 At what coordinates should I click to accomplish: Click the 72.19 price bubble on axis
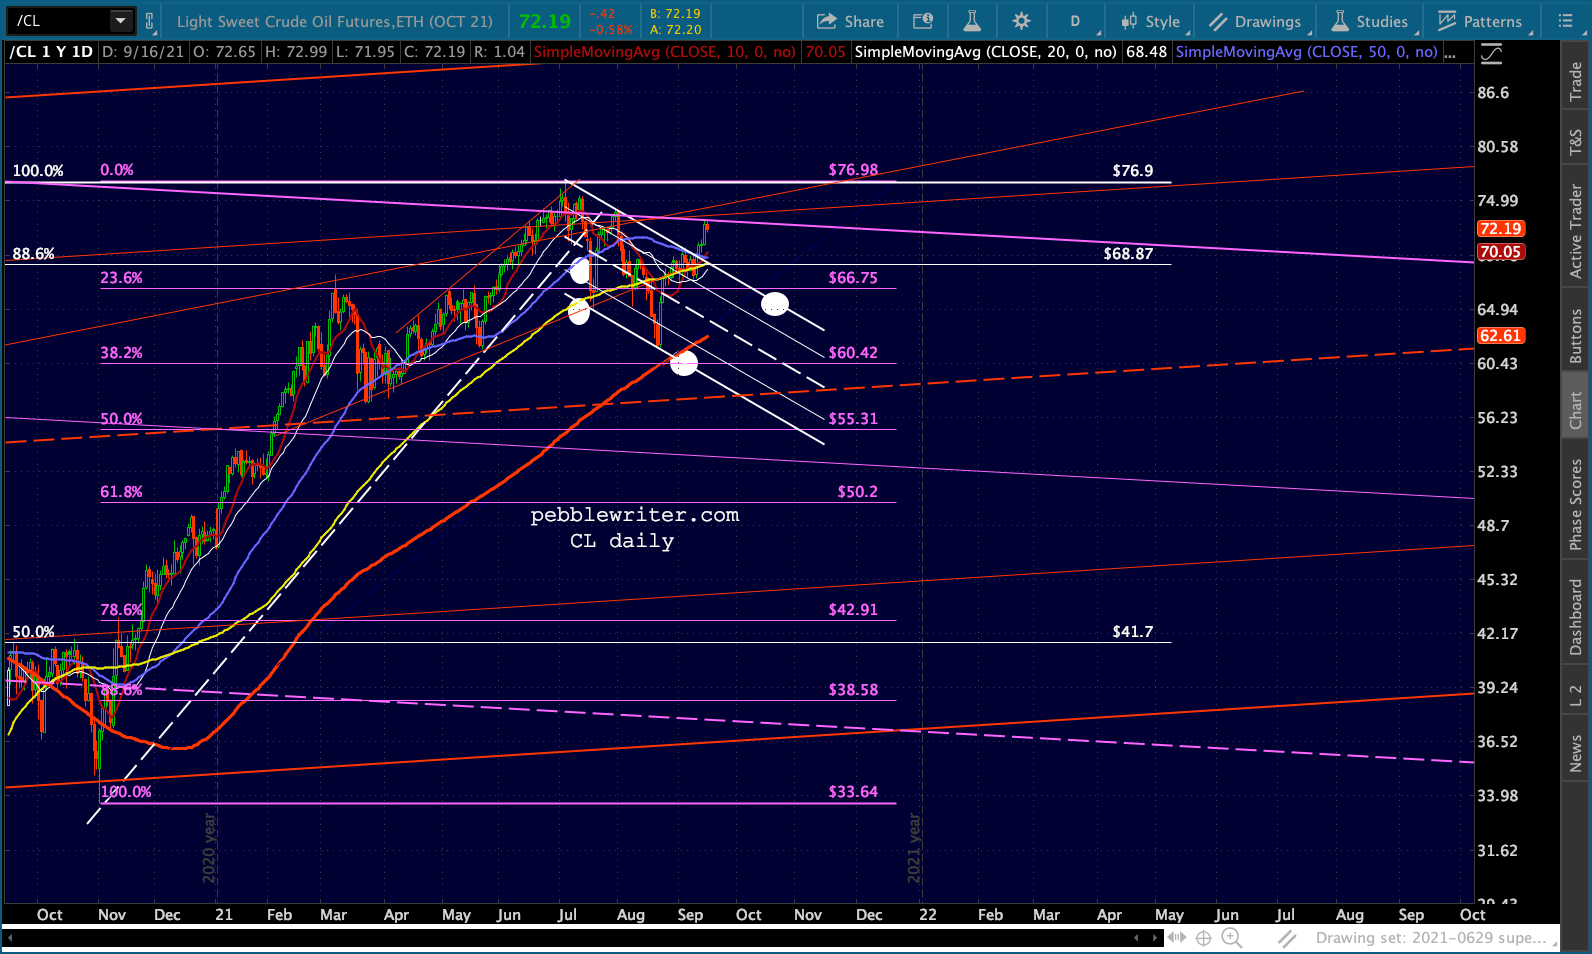tap(1501, 229)
